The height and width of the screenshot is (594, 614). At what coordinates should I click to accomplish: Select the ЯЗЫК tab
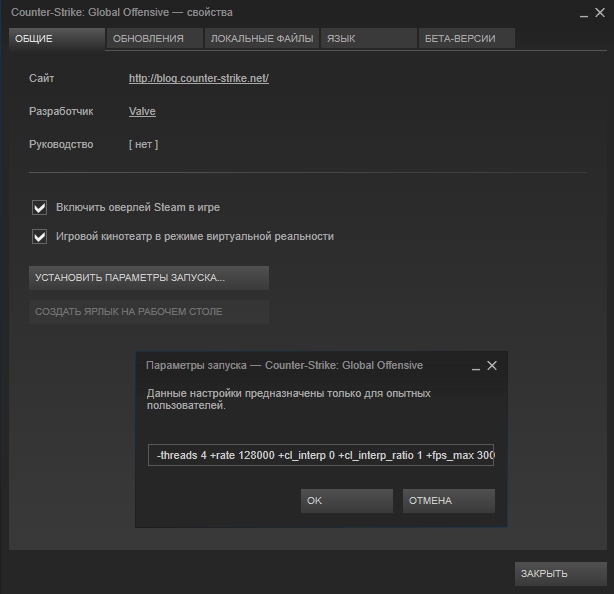coord(369,38)
